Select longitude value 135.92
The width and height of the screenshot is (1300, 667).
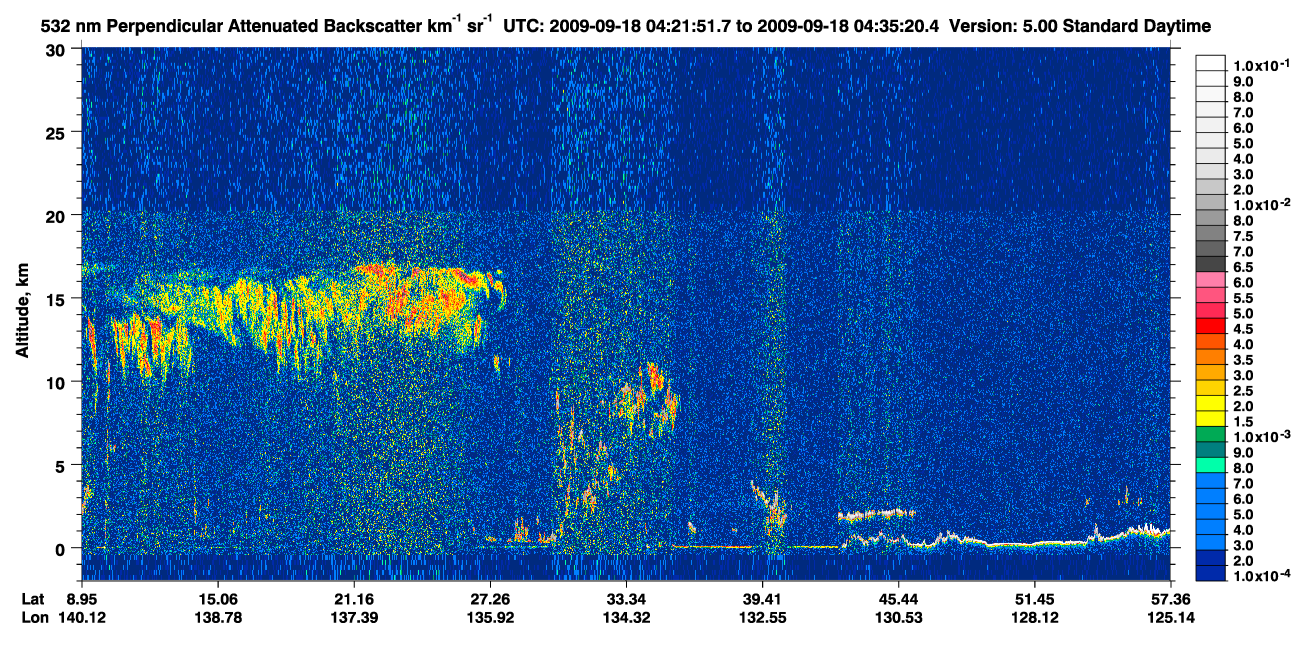pyautogui.click(x=490, y=617)
